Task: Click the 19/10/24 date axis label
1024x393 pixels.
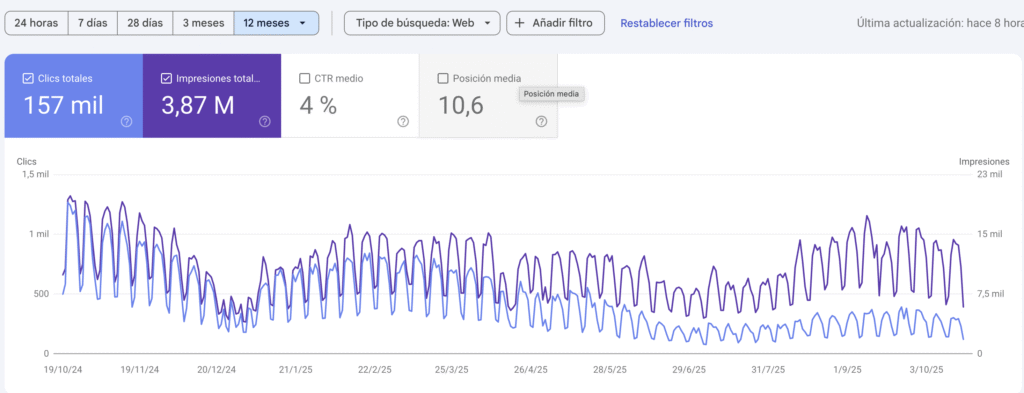Action: point(63,369)
